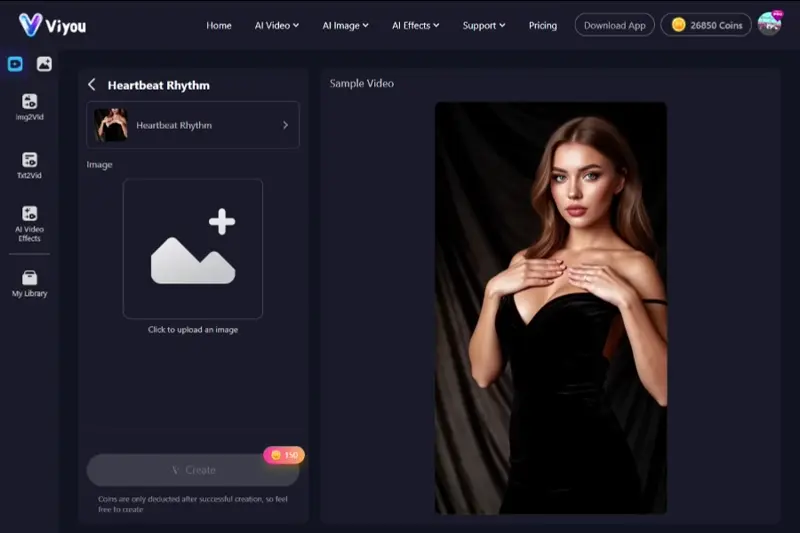The image size is (800, 533).
Task: Expand the AI Effects menu
Action: pyautogui.click(x=415, y=26)
